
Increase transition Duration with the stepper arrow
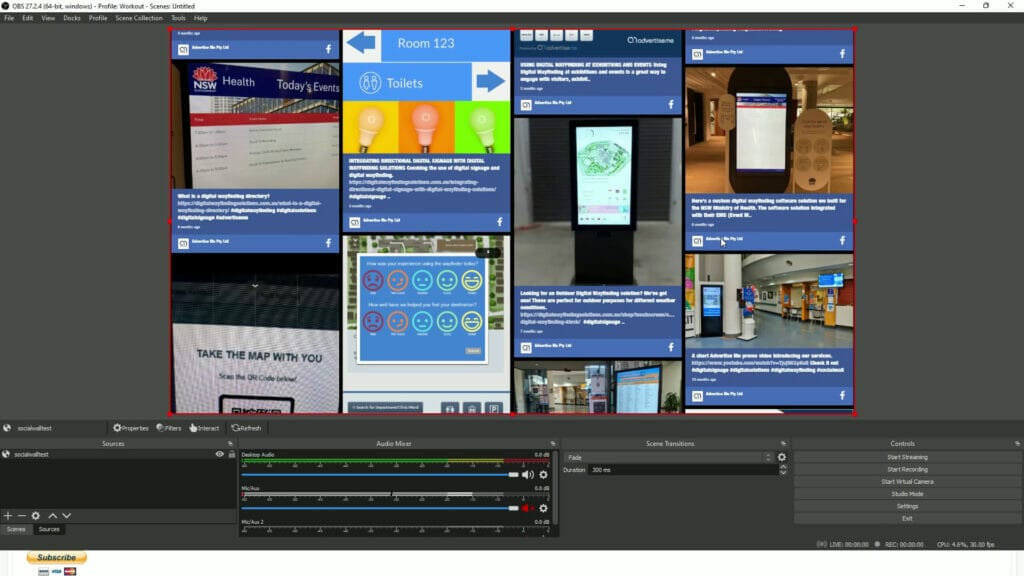(782, 466)
